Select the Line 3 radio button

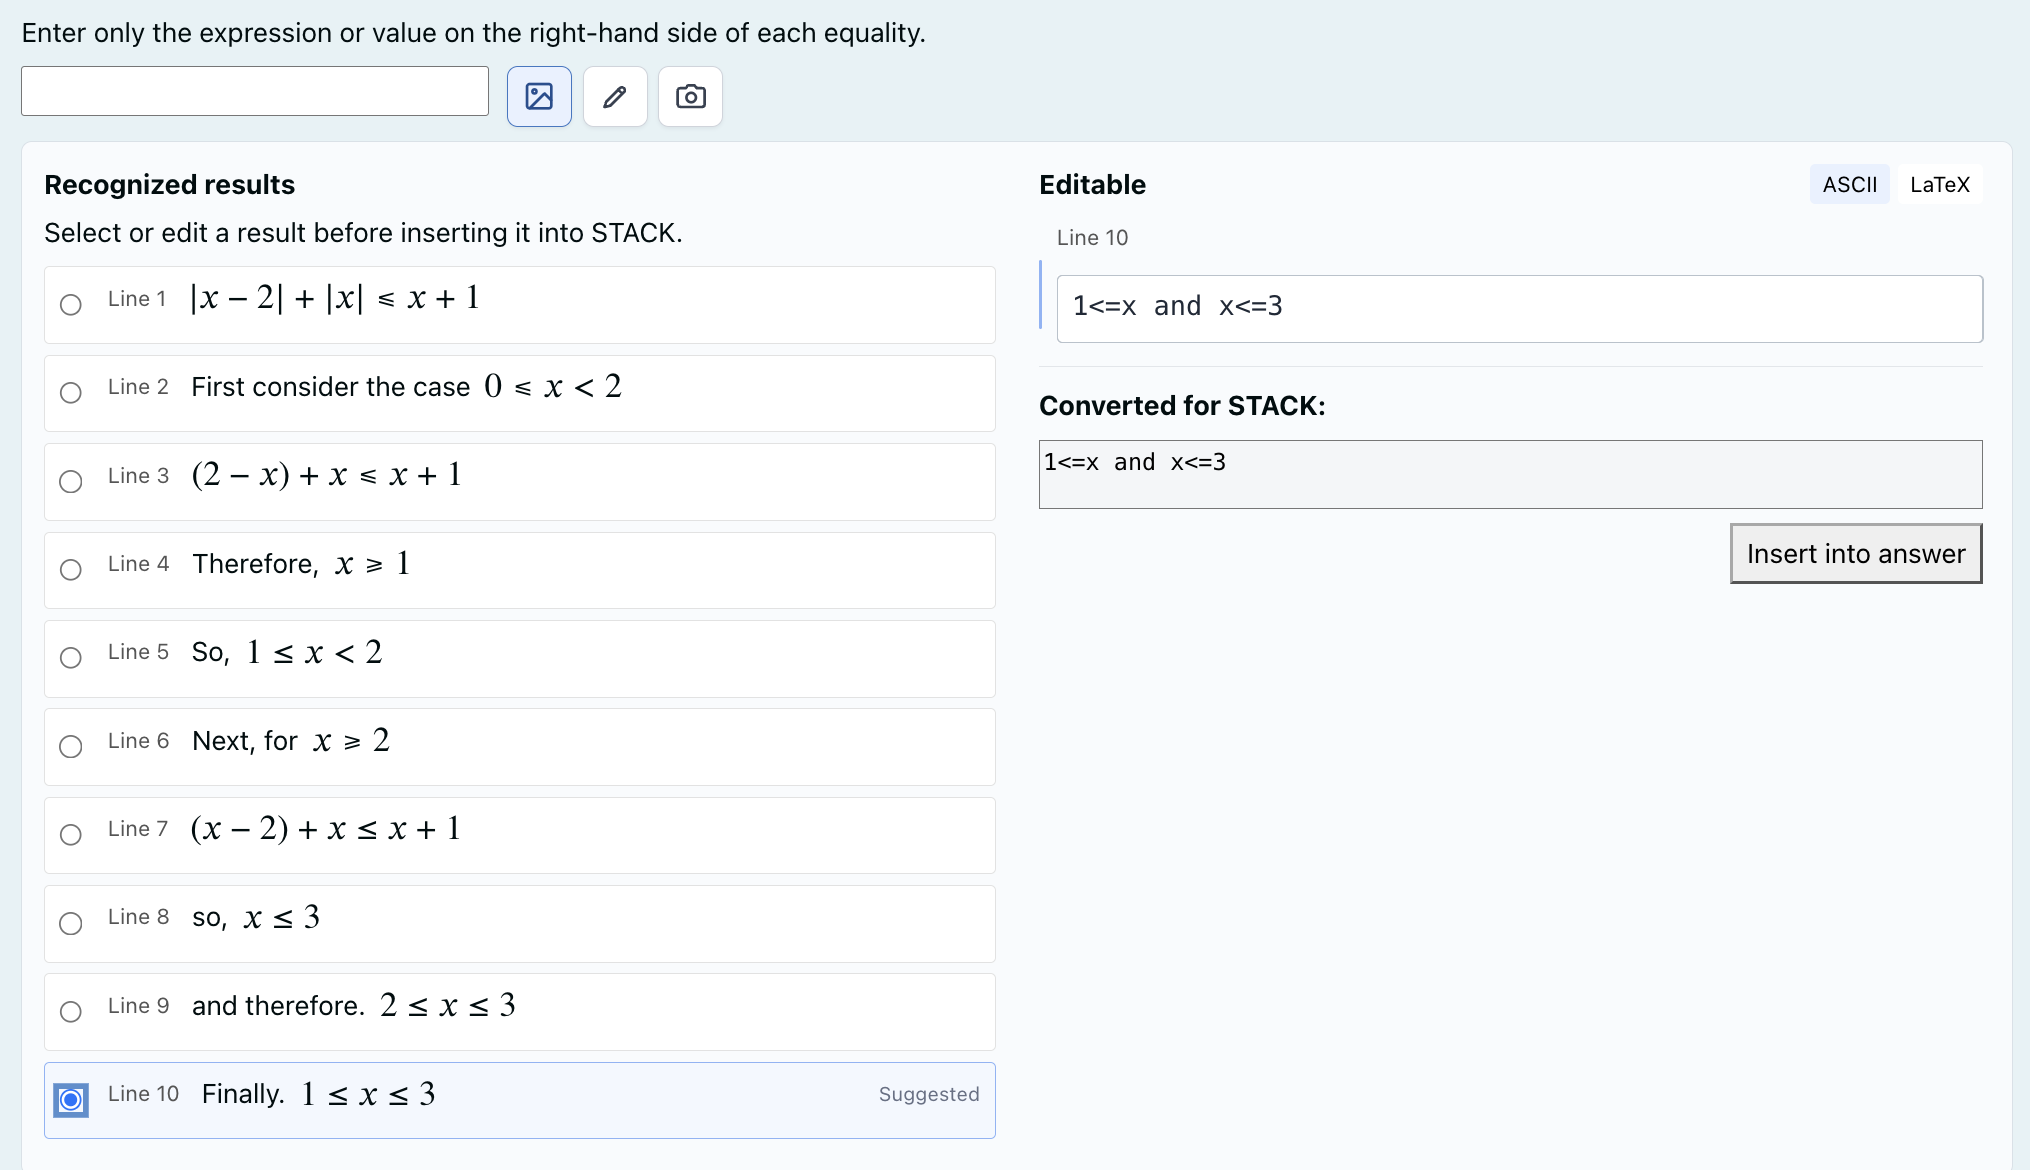click(71, 481)
